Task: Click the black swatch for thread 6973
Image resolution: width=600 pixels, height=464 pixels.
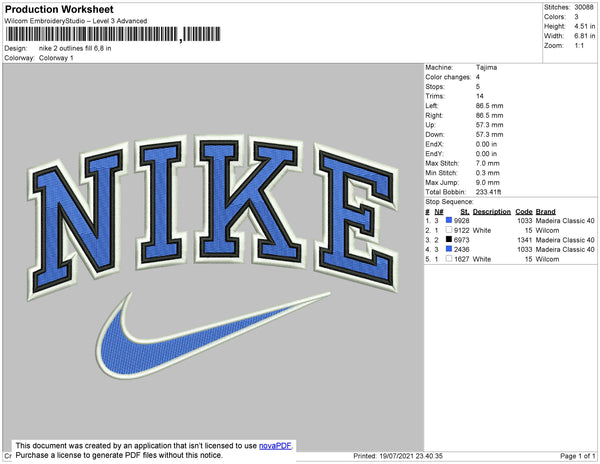Action: click(x=449, y=239)
